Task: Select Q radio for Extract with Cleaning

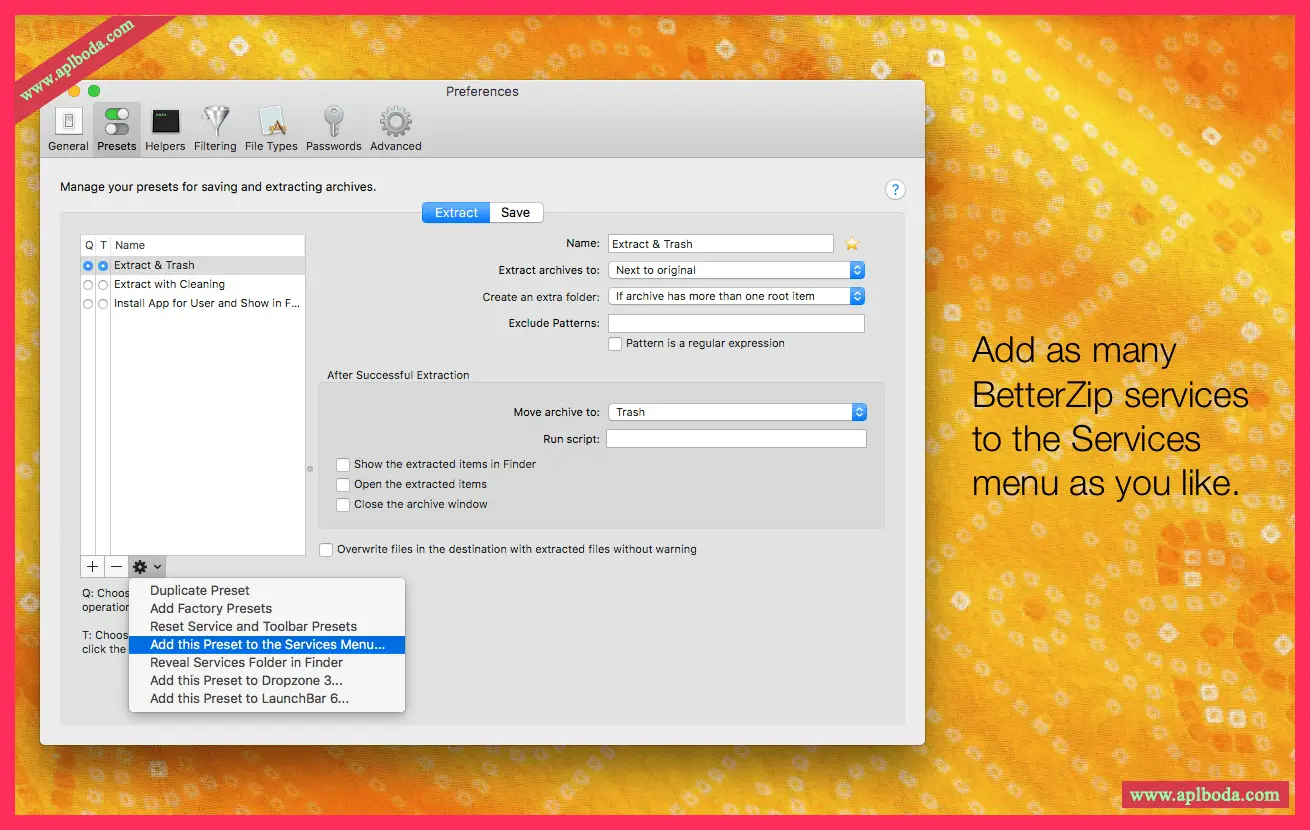Action: pyautogui.click(x=88, y=285)
